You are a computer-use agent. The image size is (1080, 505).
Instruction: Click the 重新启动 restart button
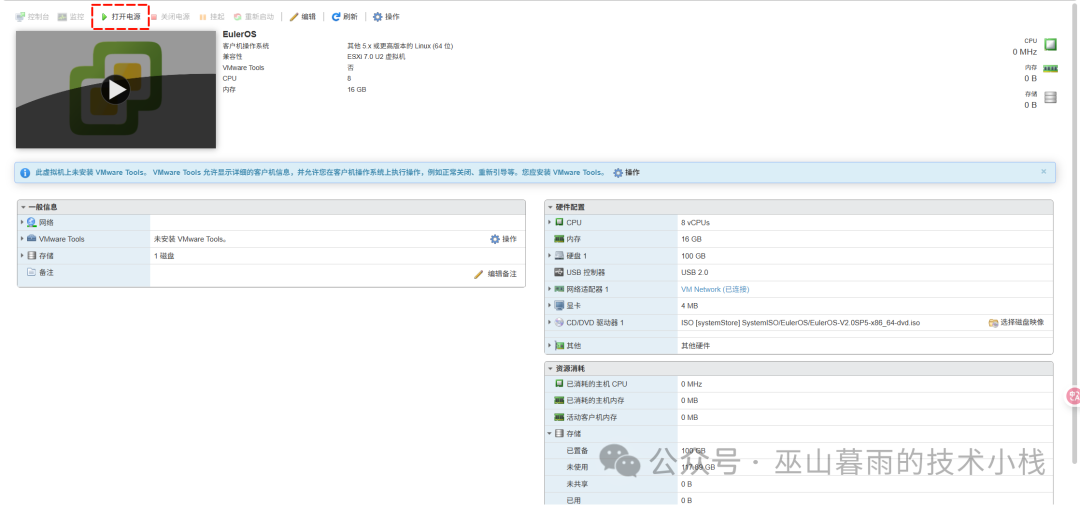[253, 17]
